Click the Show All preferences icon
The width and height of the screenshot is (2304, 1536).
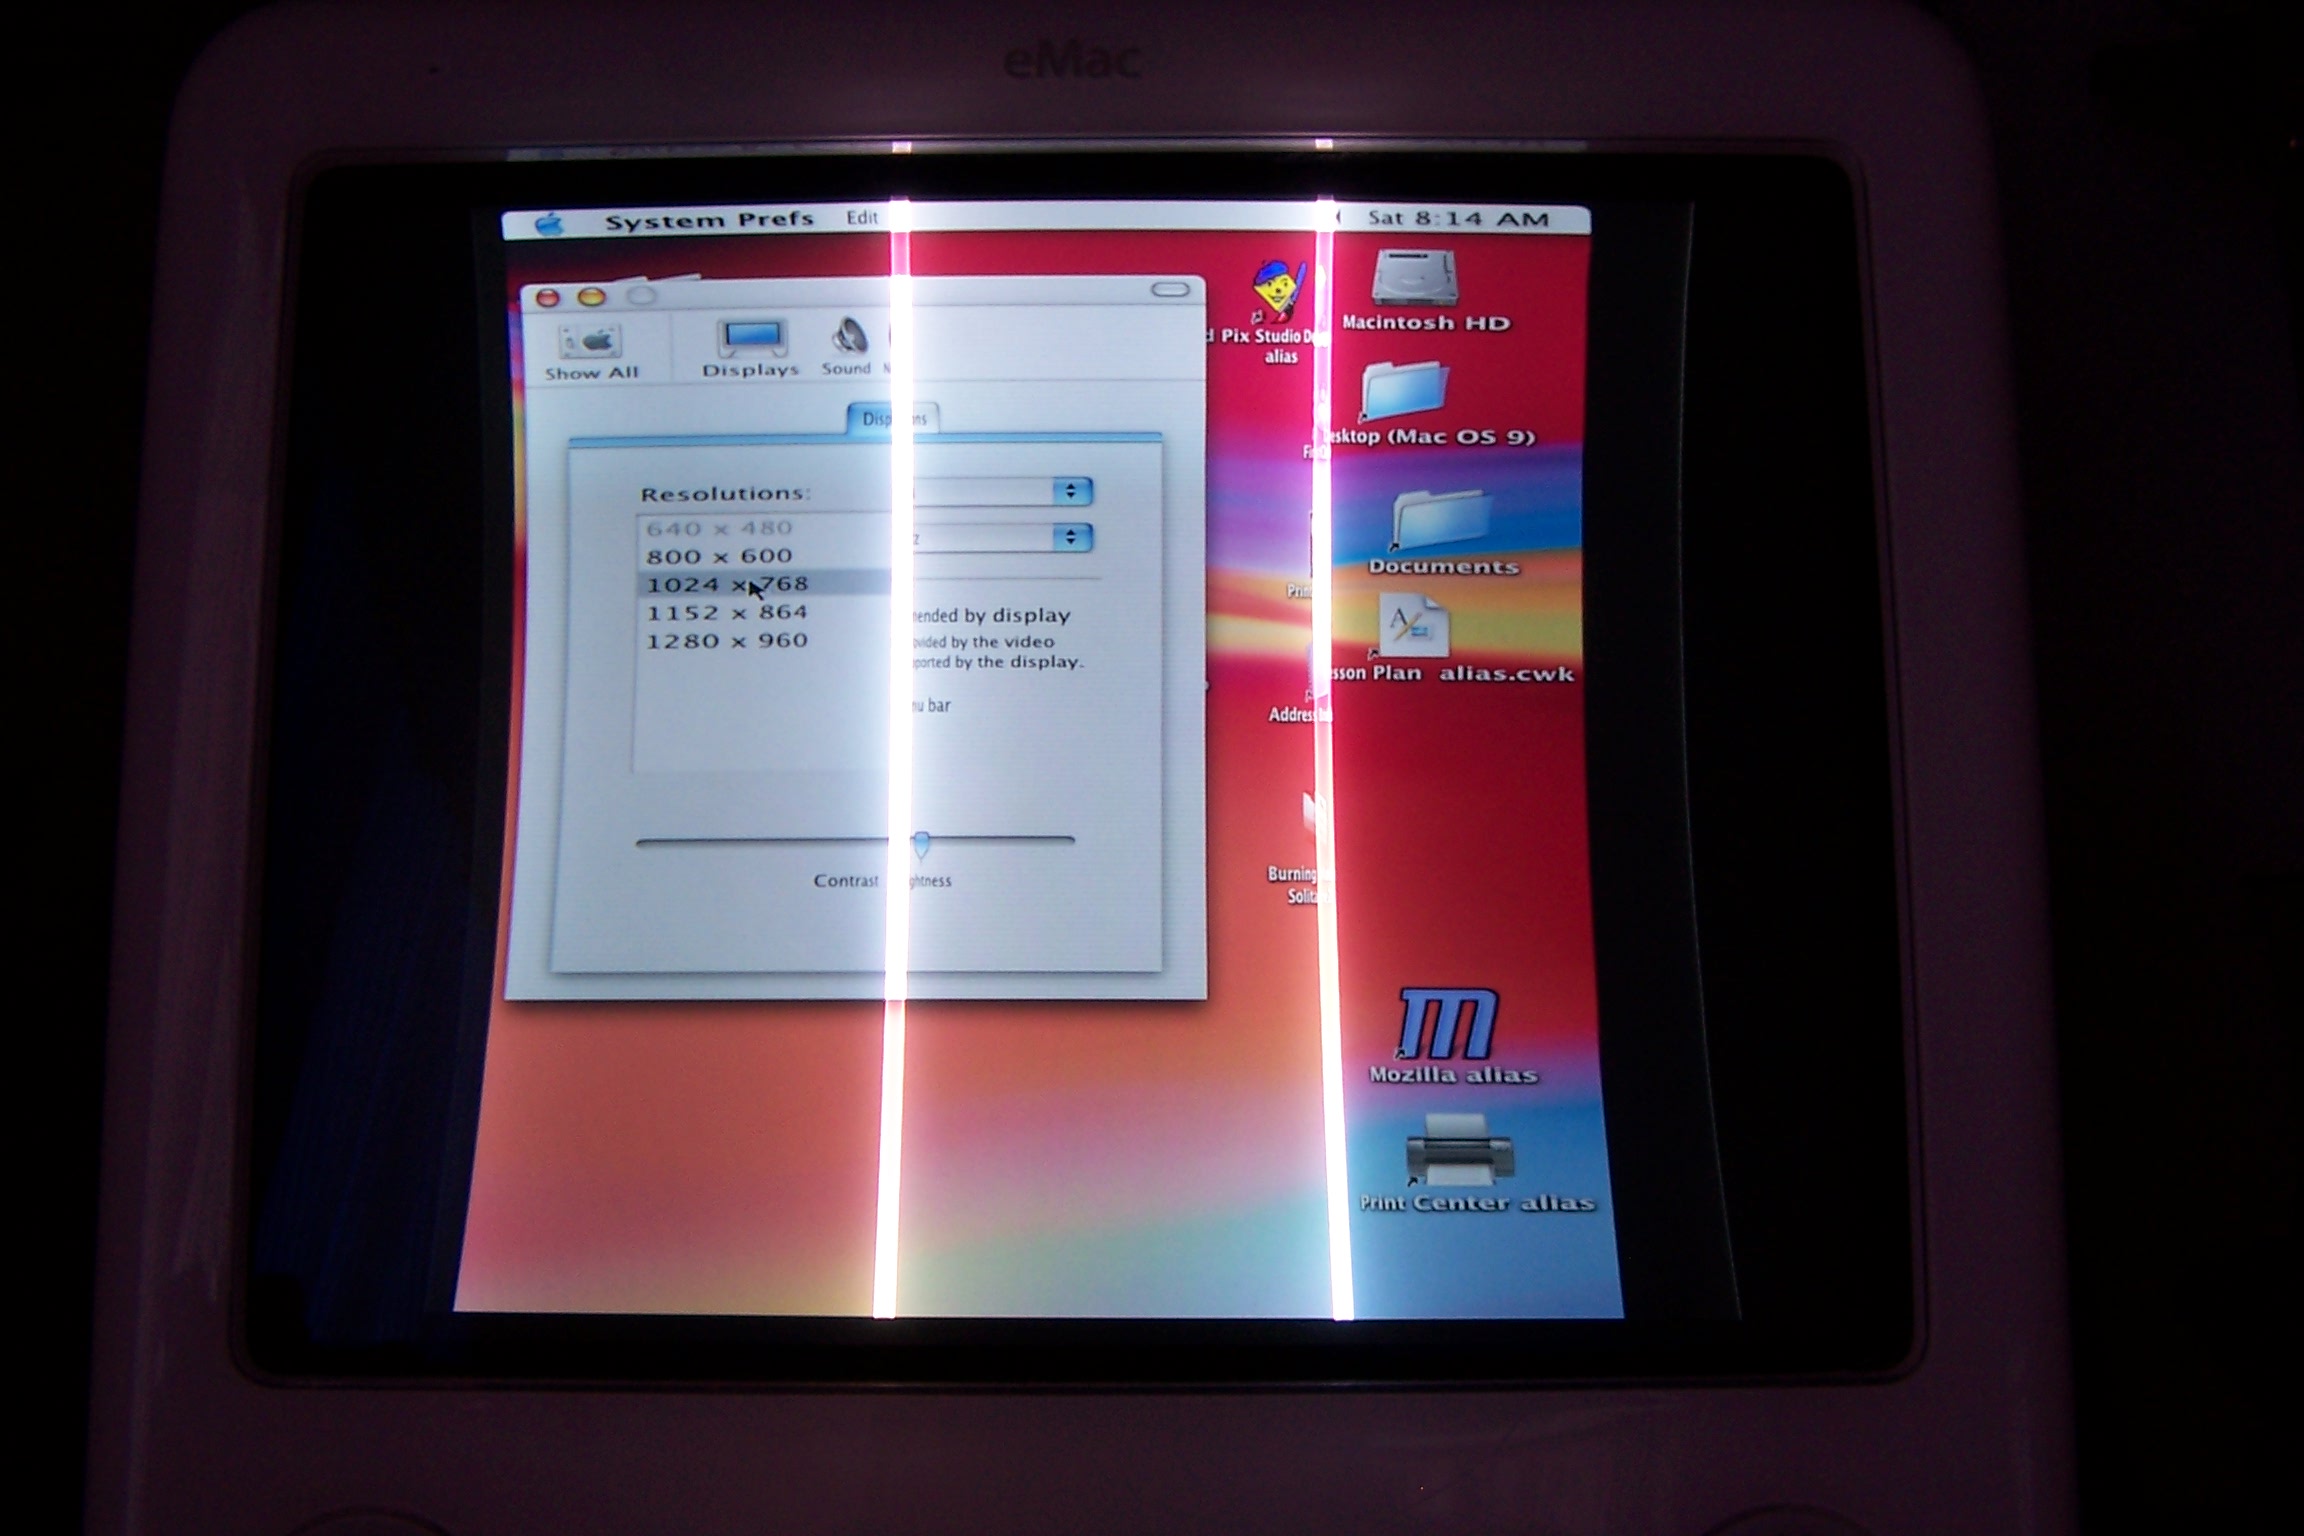(590, 344)
